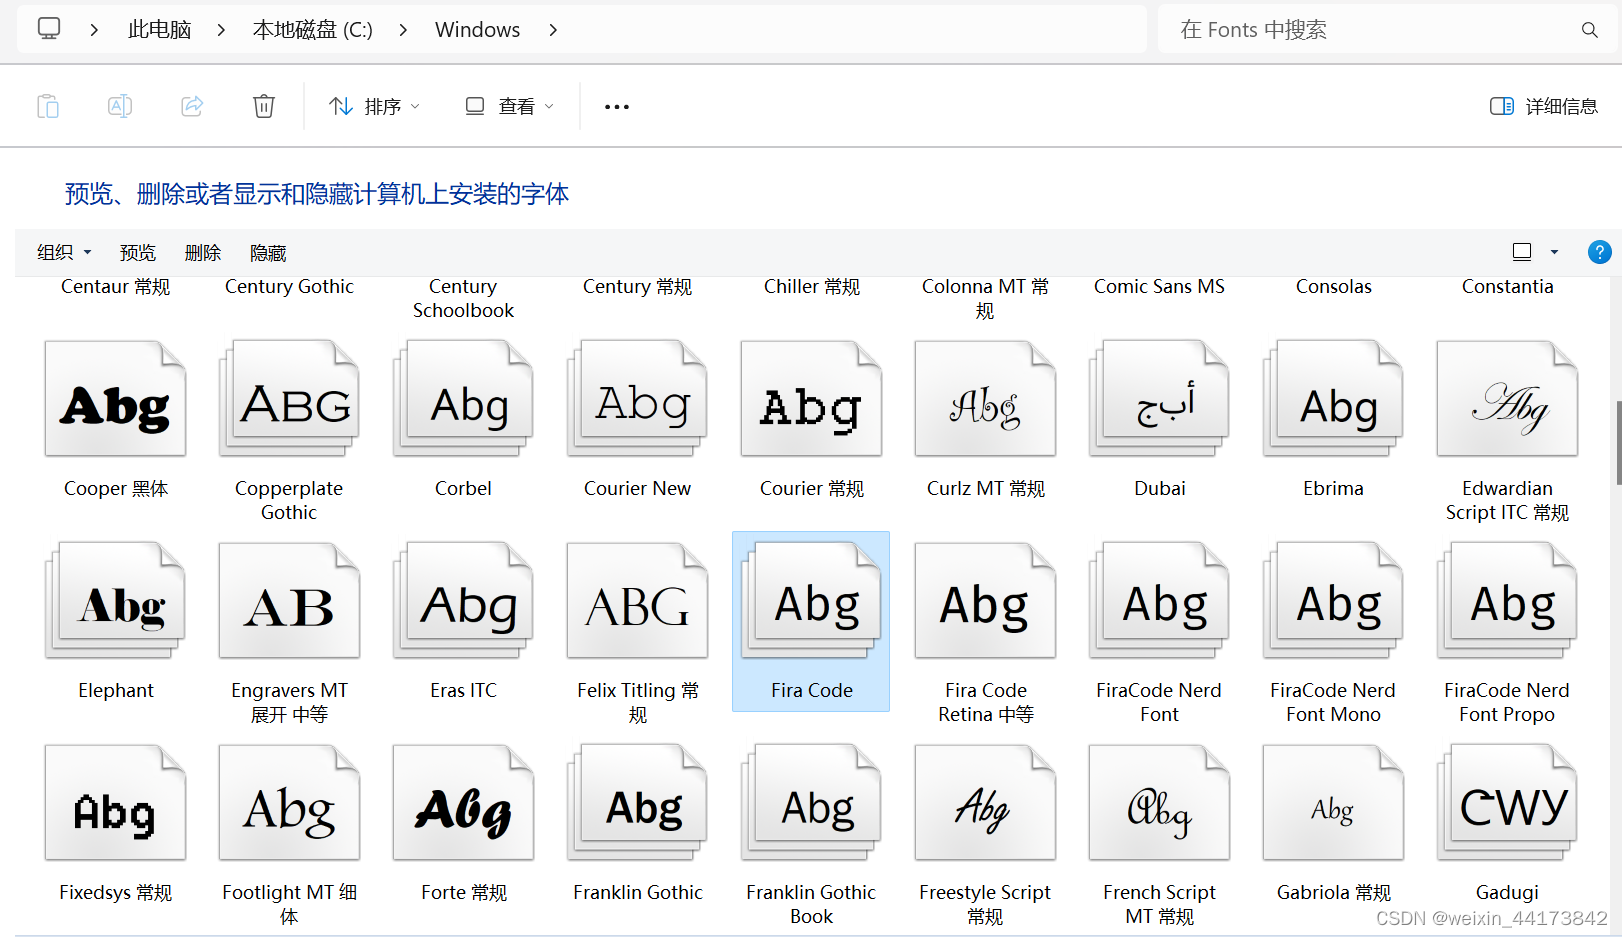This screenshot has height=937, width=1622.
Task: Click the clipboard/paste icon on the toolbar
Action: (48, 105)
